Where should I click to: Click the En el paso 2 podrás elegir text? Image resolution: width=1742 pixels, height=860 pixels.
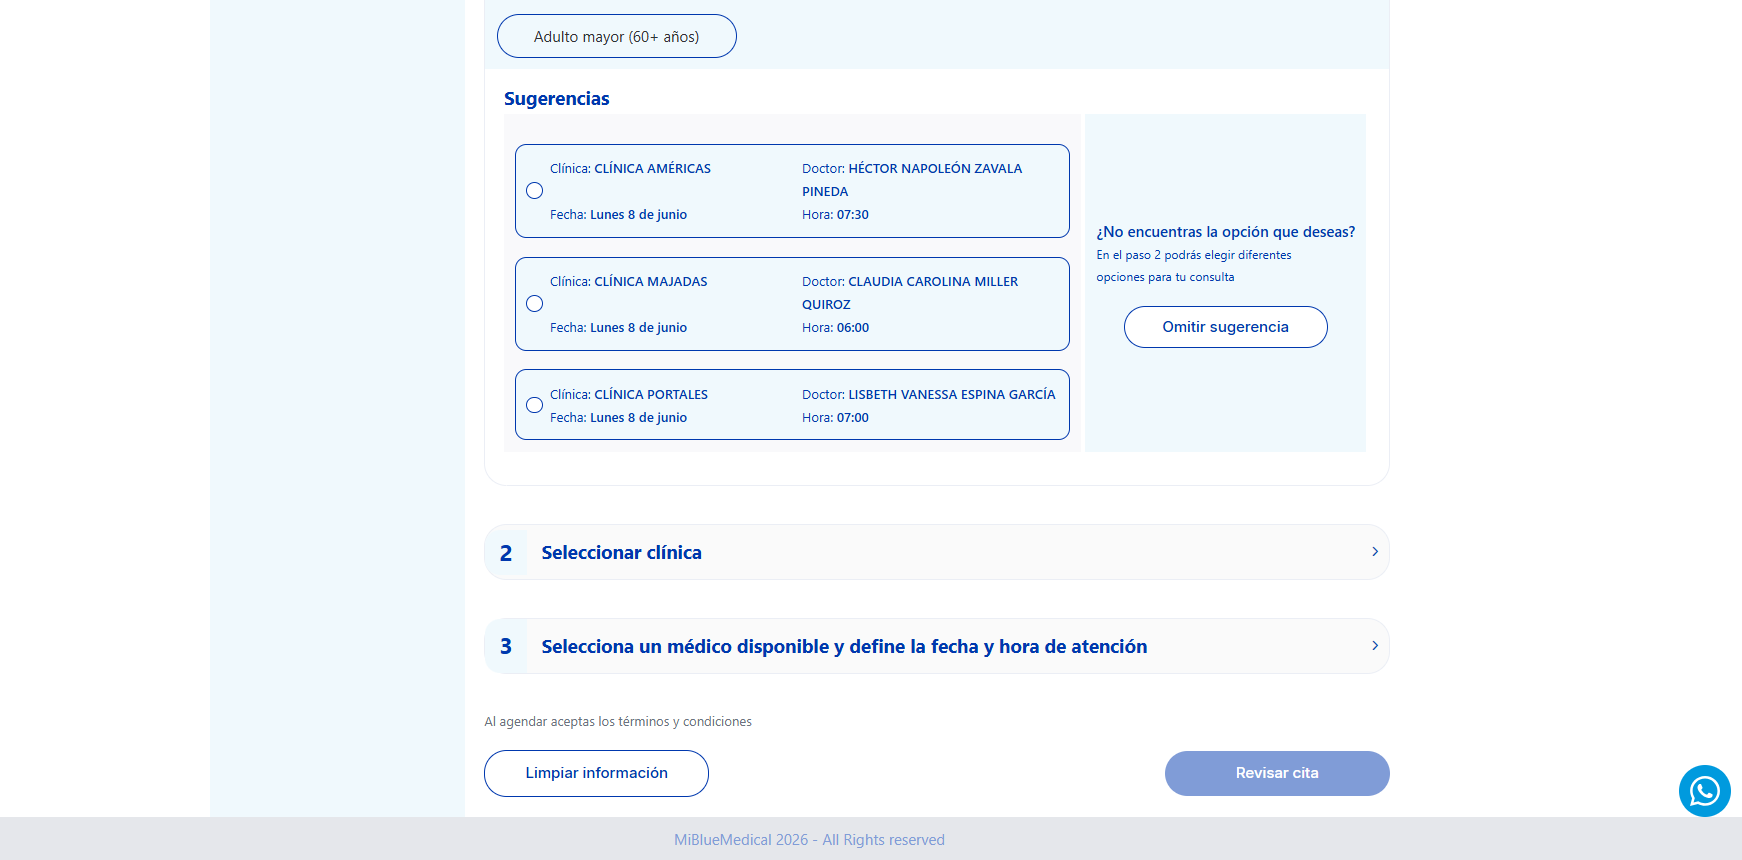[1194, 266]
